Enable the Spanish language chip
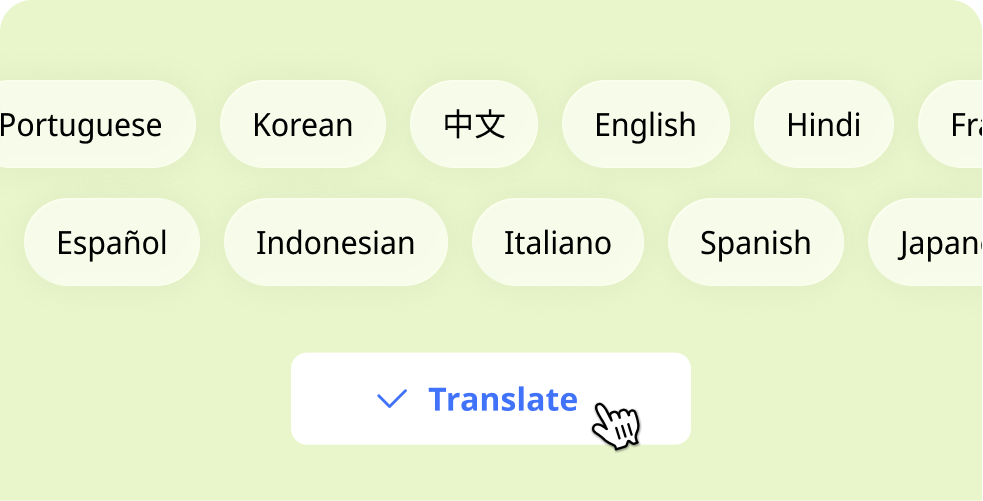This screenshot has height=501, width=983. 755,243
